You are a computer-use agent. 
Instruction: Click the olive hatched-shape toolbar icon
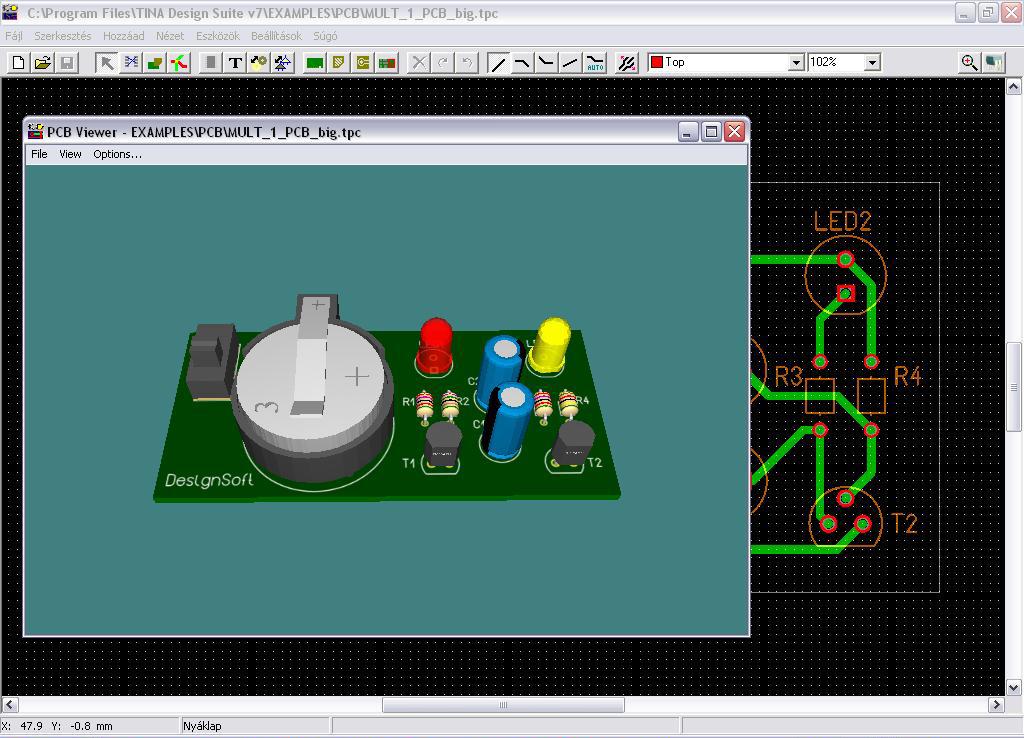339,63
